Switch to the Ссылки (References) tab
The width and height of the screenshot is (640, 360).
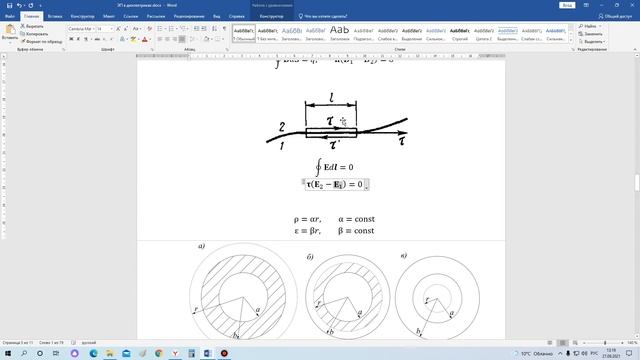(131, 16)
